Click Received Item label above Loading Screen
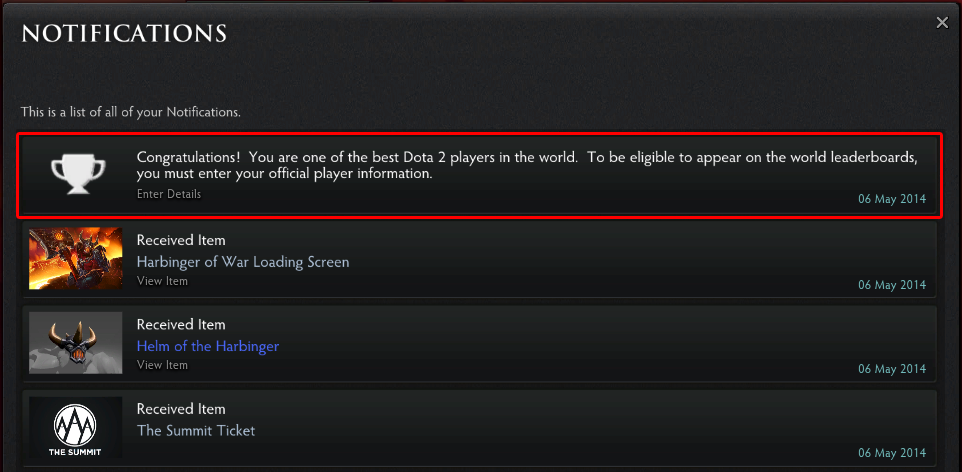The width and height of the screenshot is (962, 472). click(x=181, y=240)
